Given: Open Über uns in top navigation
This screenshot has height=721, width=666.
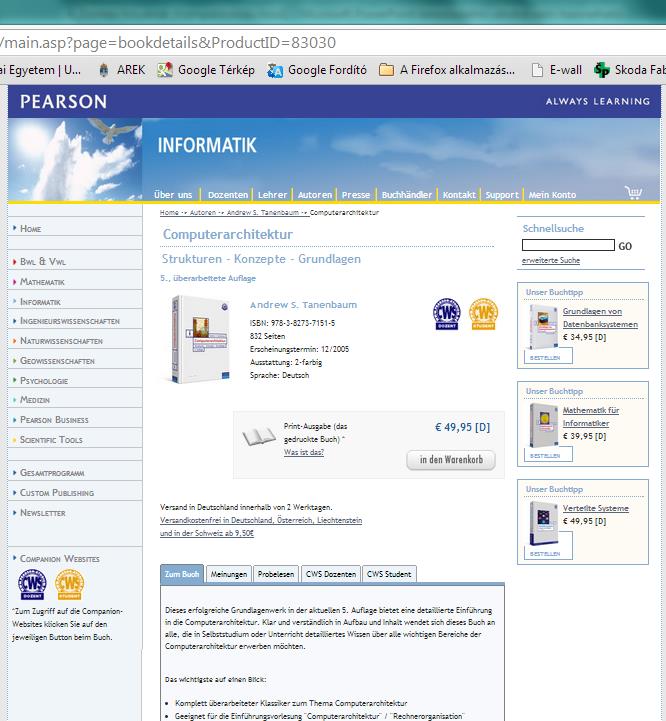Looking at the screenshot, I should [173, 195].
